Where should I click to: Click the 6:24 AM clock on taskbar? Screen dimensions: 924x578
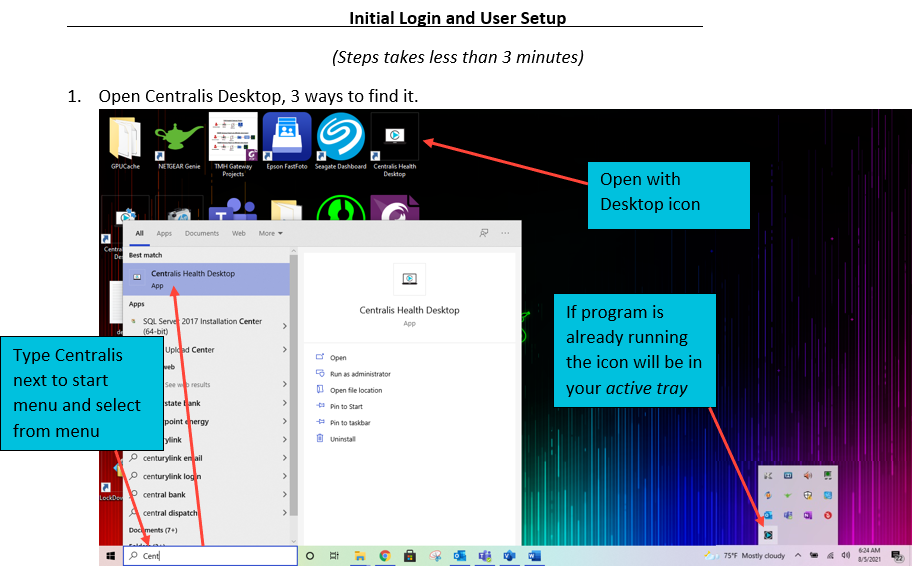[x=869, y=555]
